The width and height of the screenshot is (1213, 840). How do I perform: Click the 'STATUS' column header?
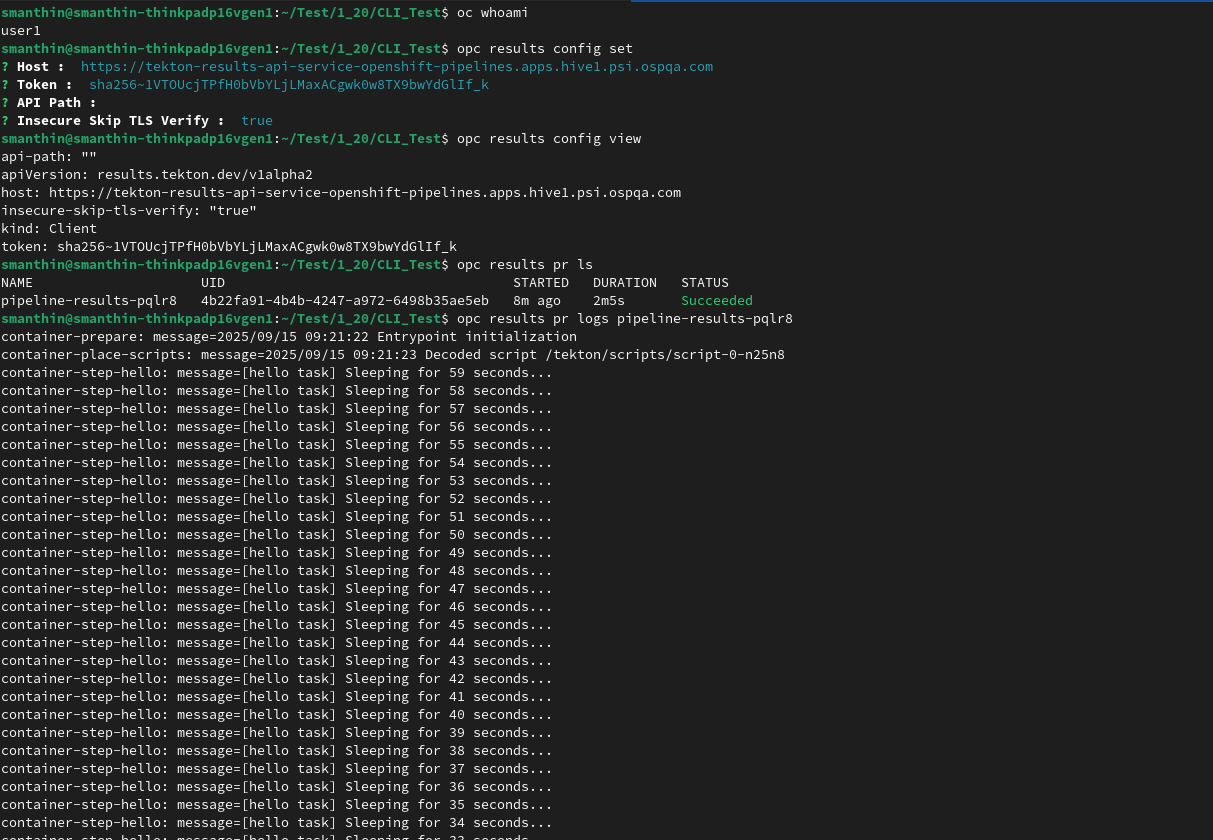(705, 283)
